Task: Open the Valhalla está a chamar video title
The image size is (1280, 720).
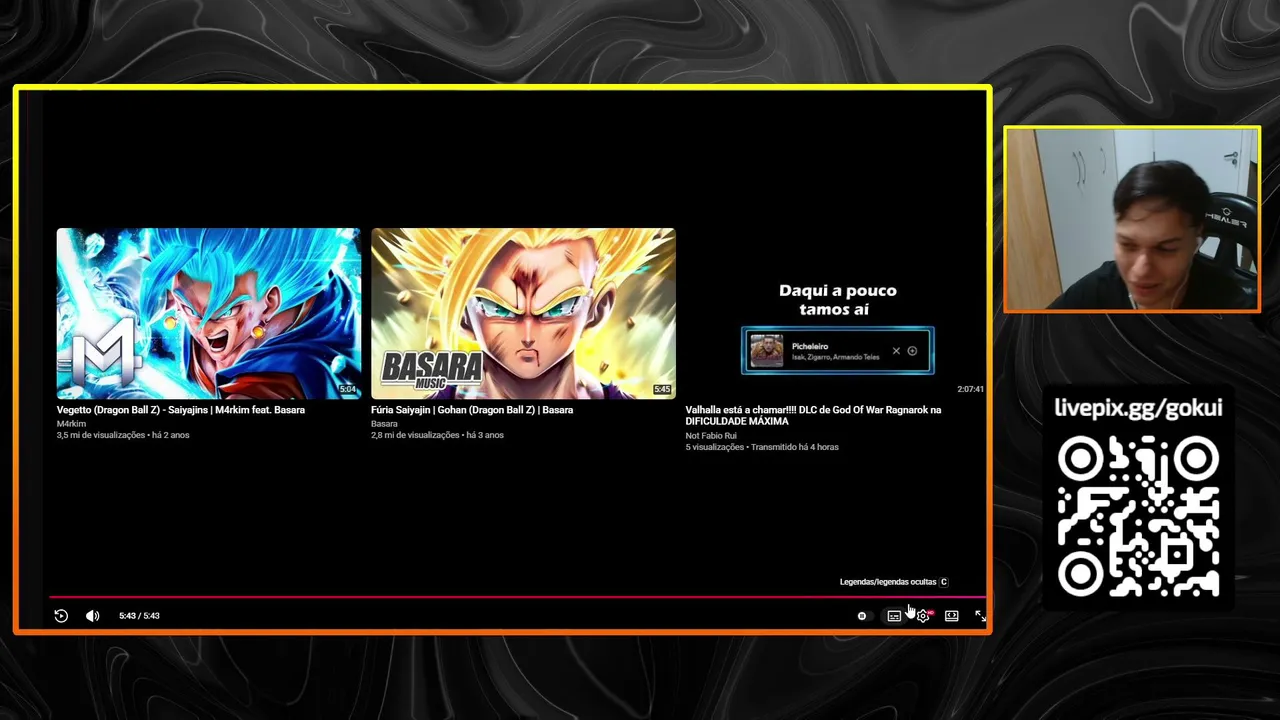Action: [x=813, y=415]
